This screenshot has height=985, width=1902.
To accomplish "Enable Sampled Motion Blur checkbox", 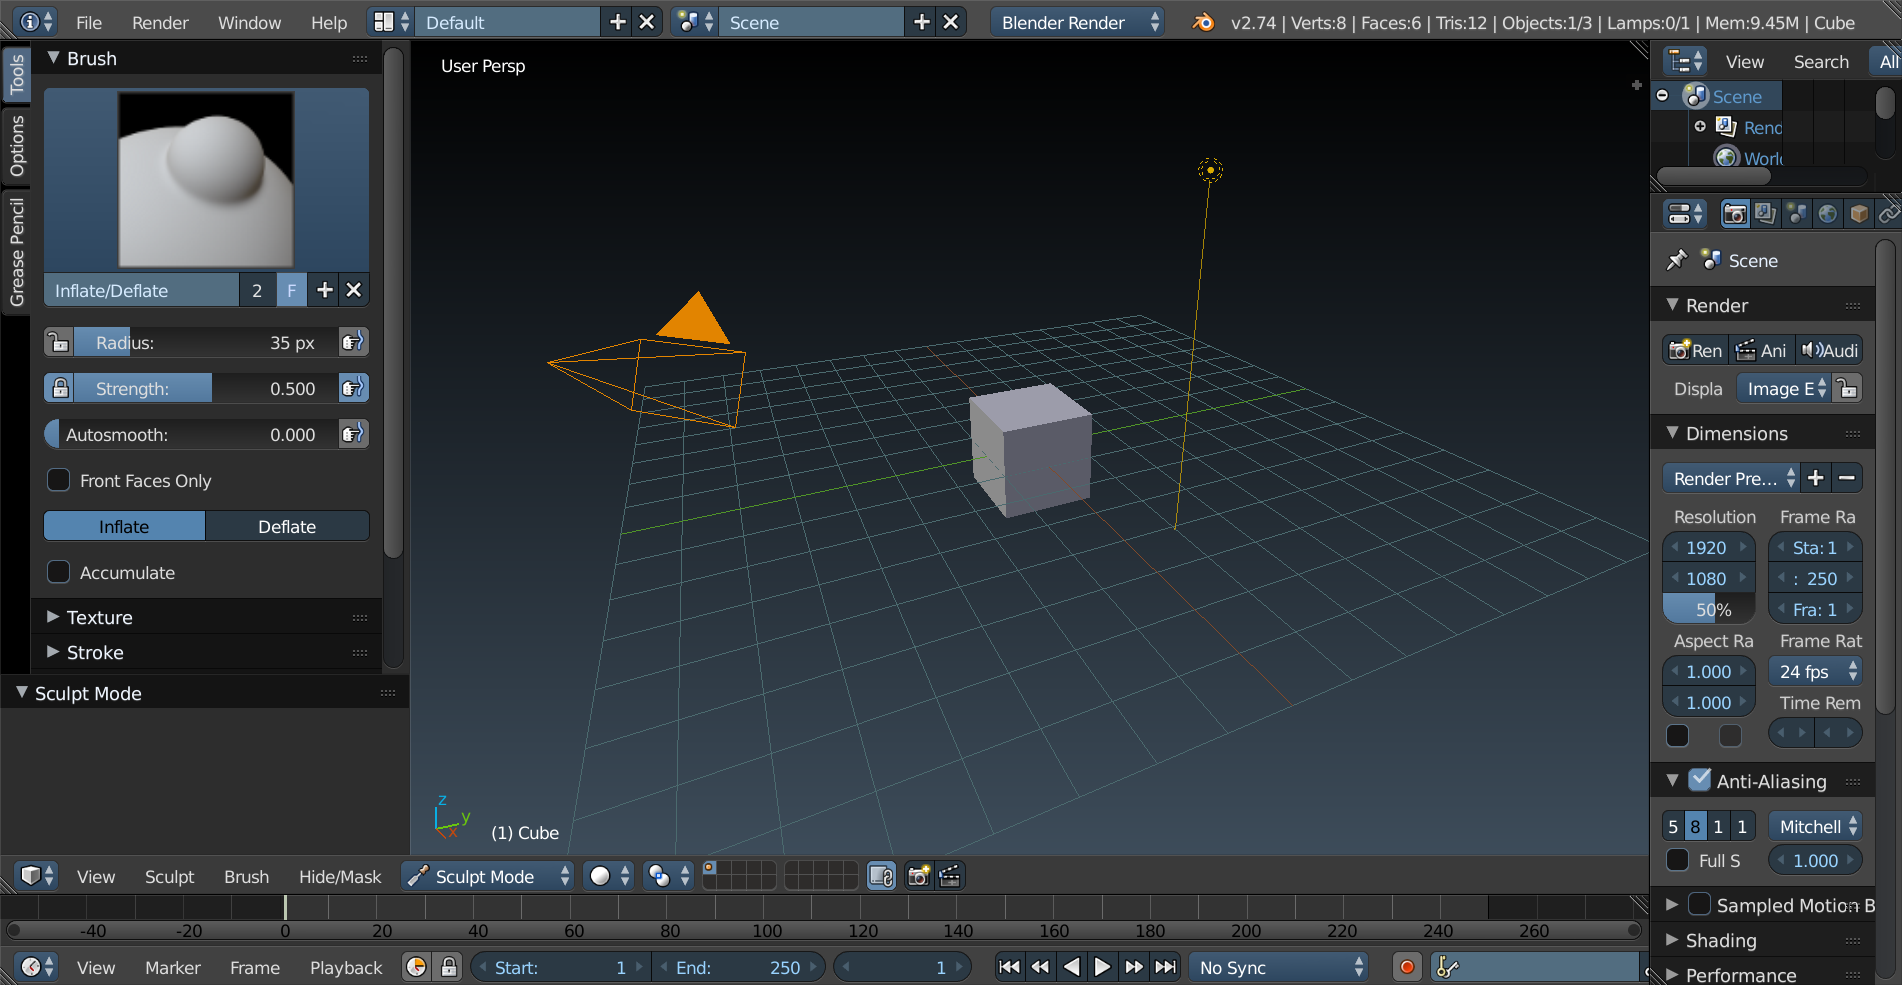I will (x=1700, y=904).
